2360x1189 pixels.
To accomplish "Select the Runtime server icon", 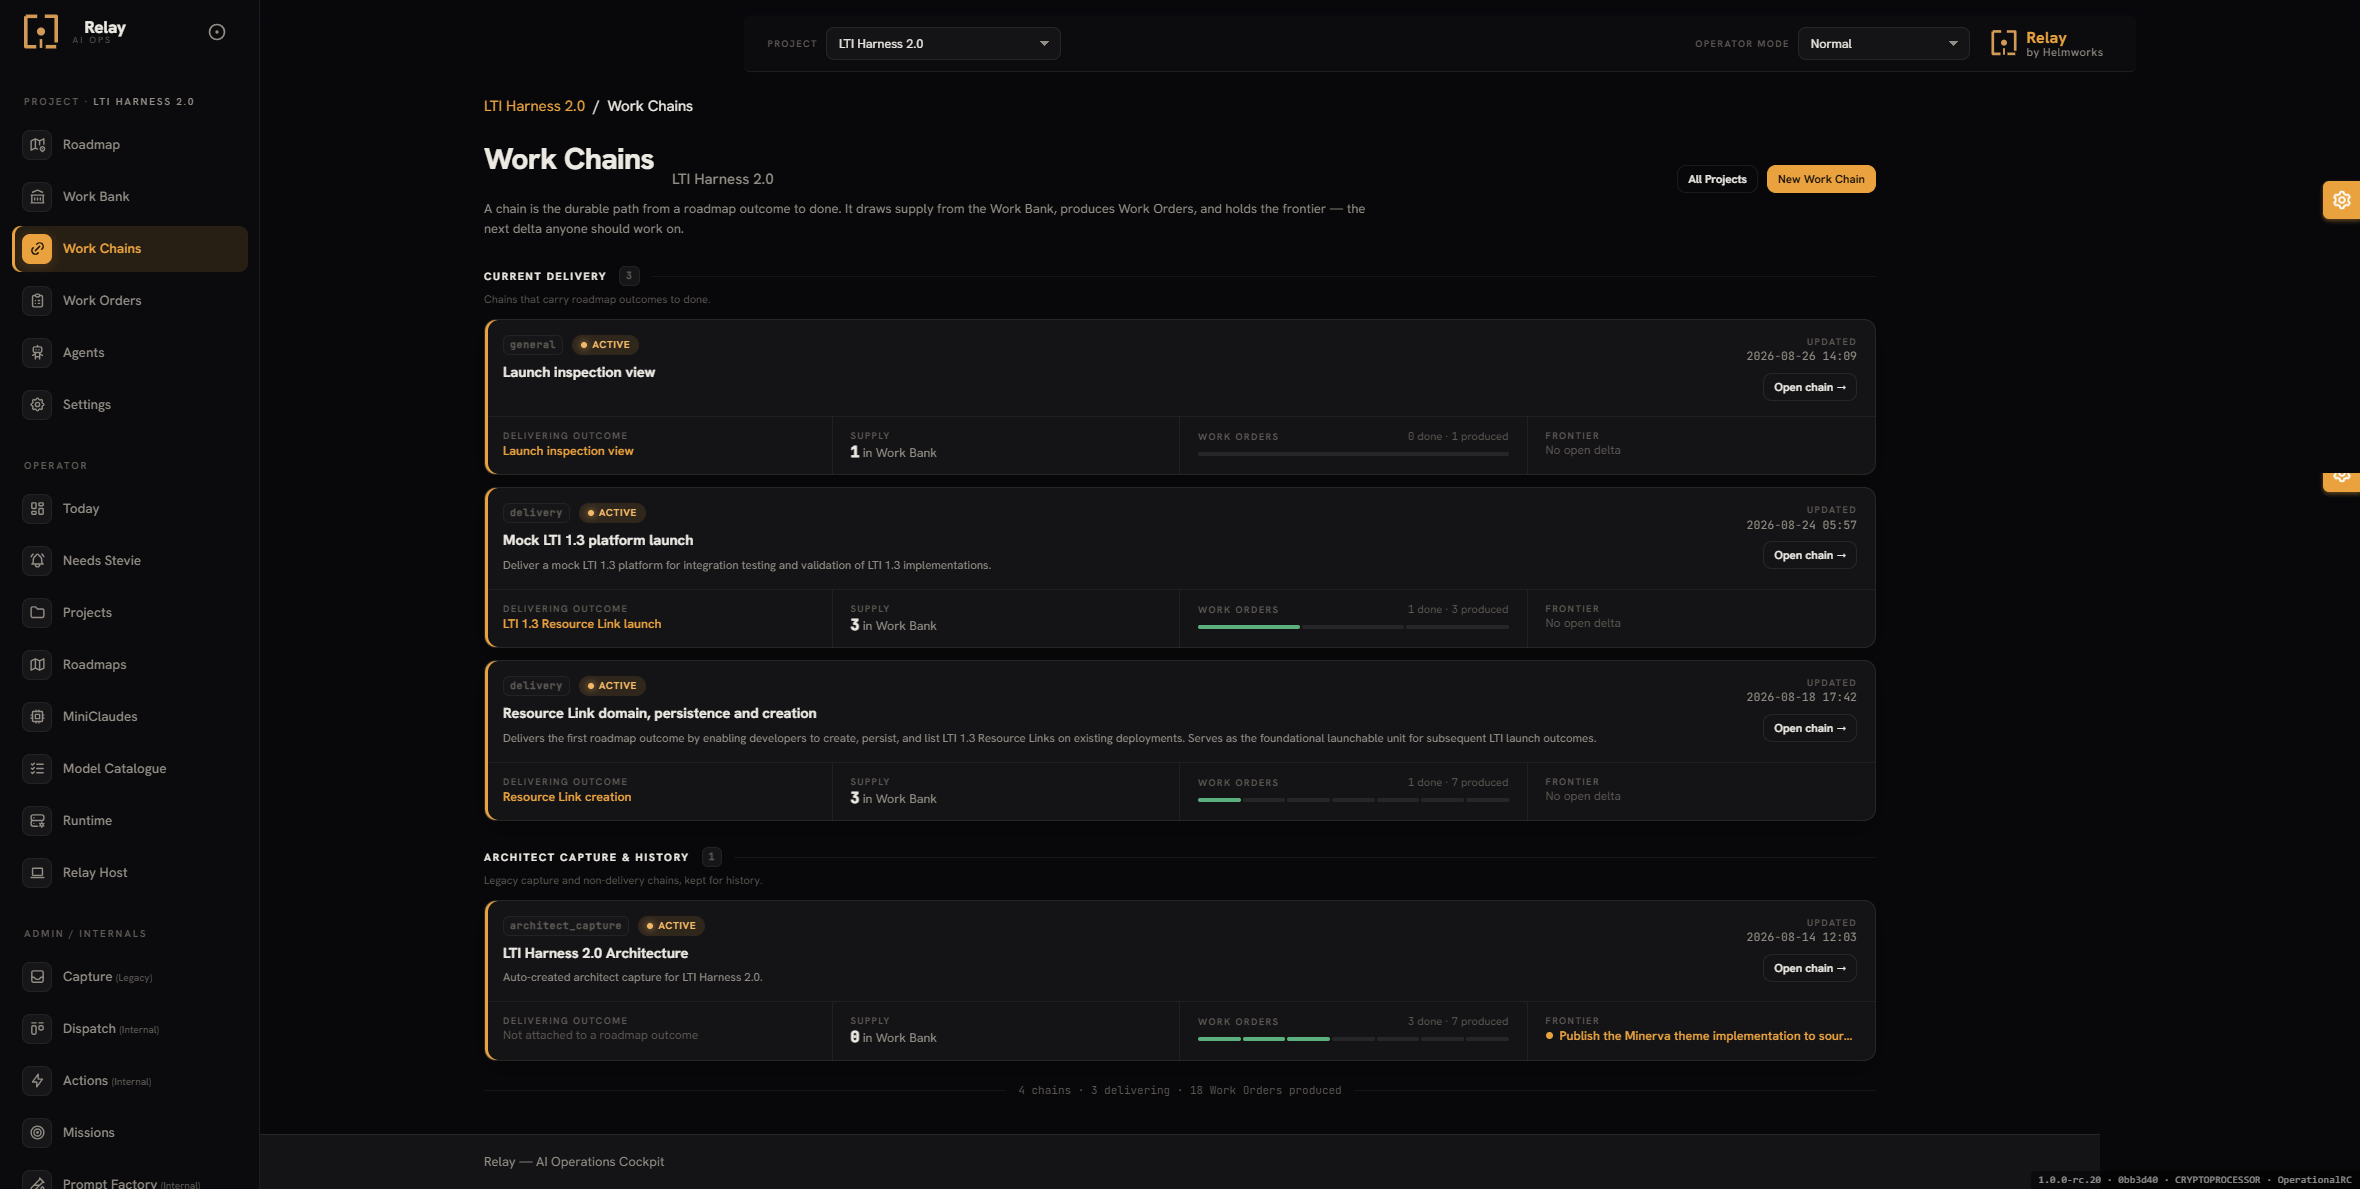I will click(37, 821).
